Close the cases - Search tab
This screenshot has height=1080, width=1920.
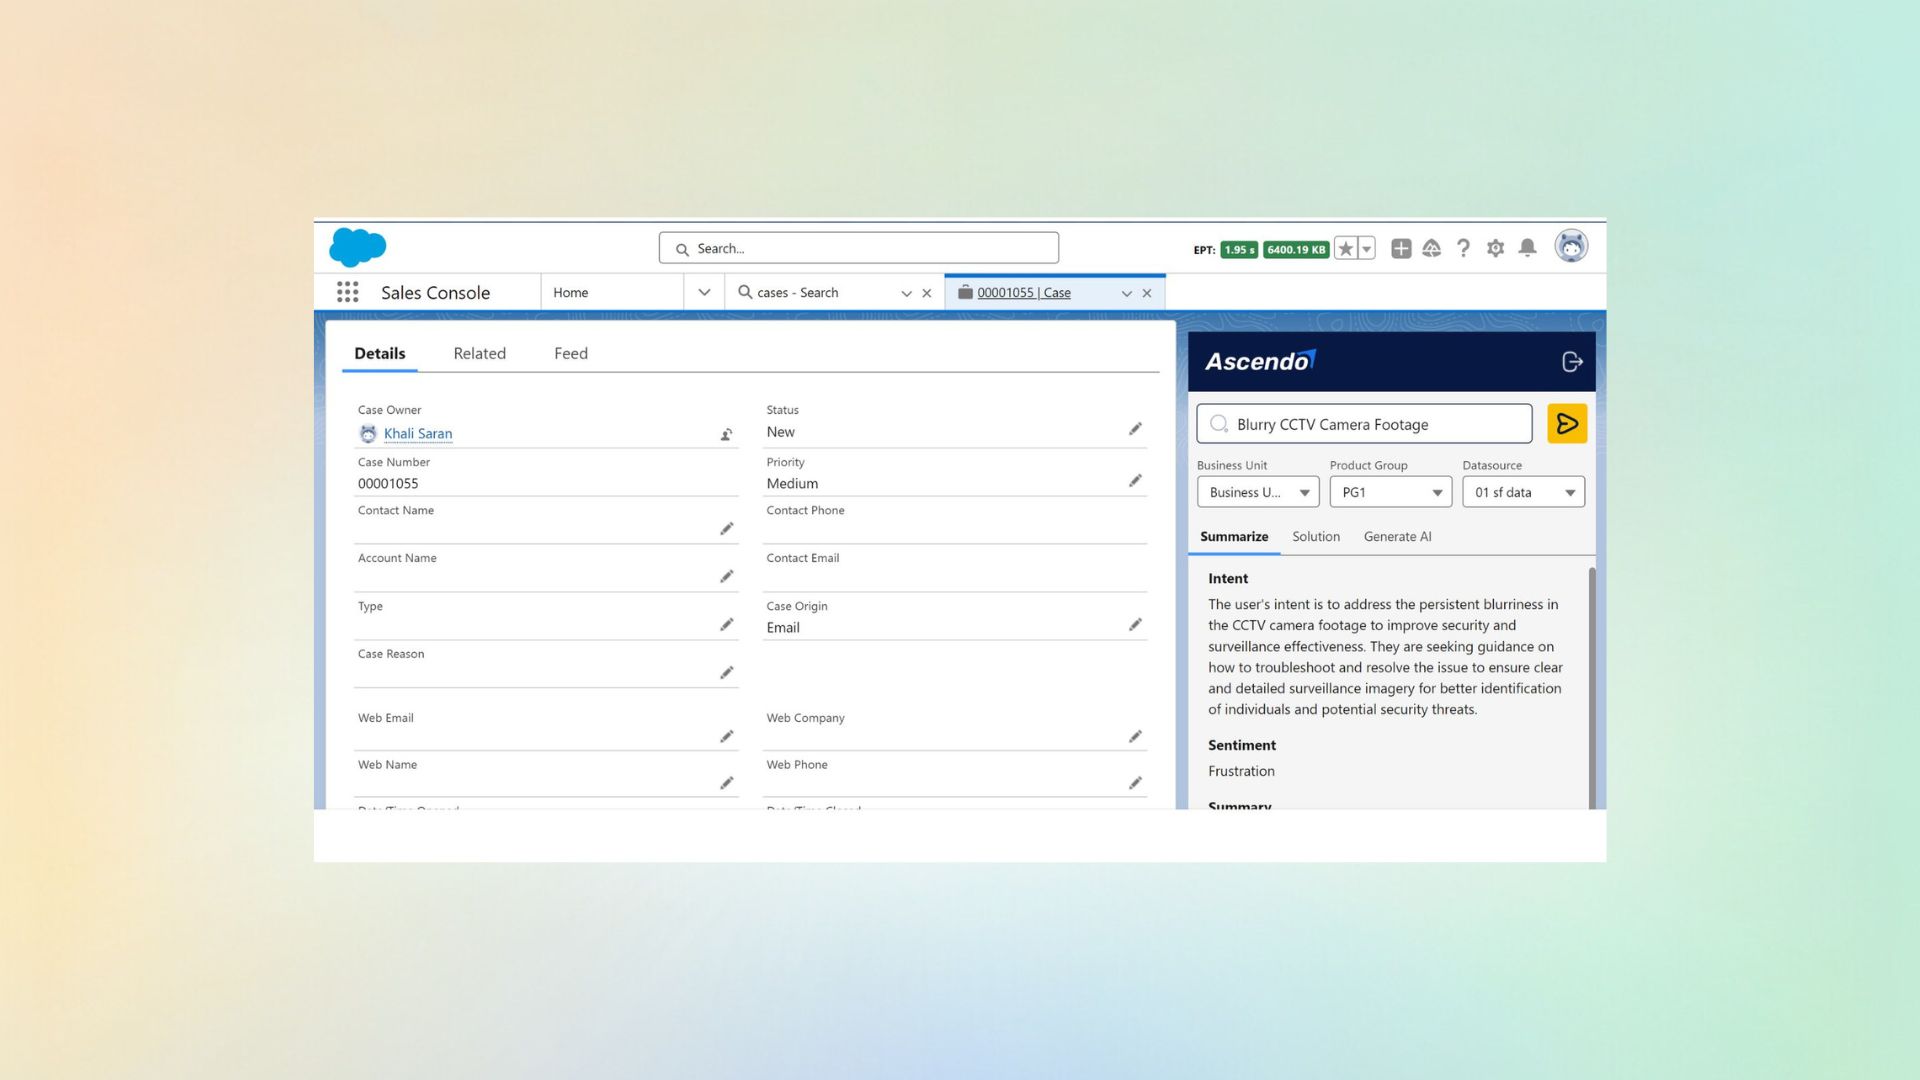tap(926, 293)
